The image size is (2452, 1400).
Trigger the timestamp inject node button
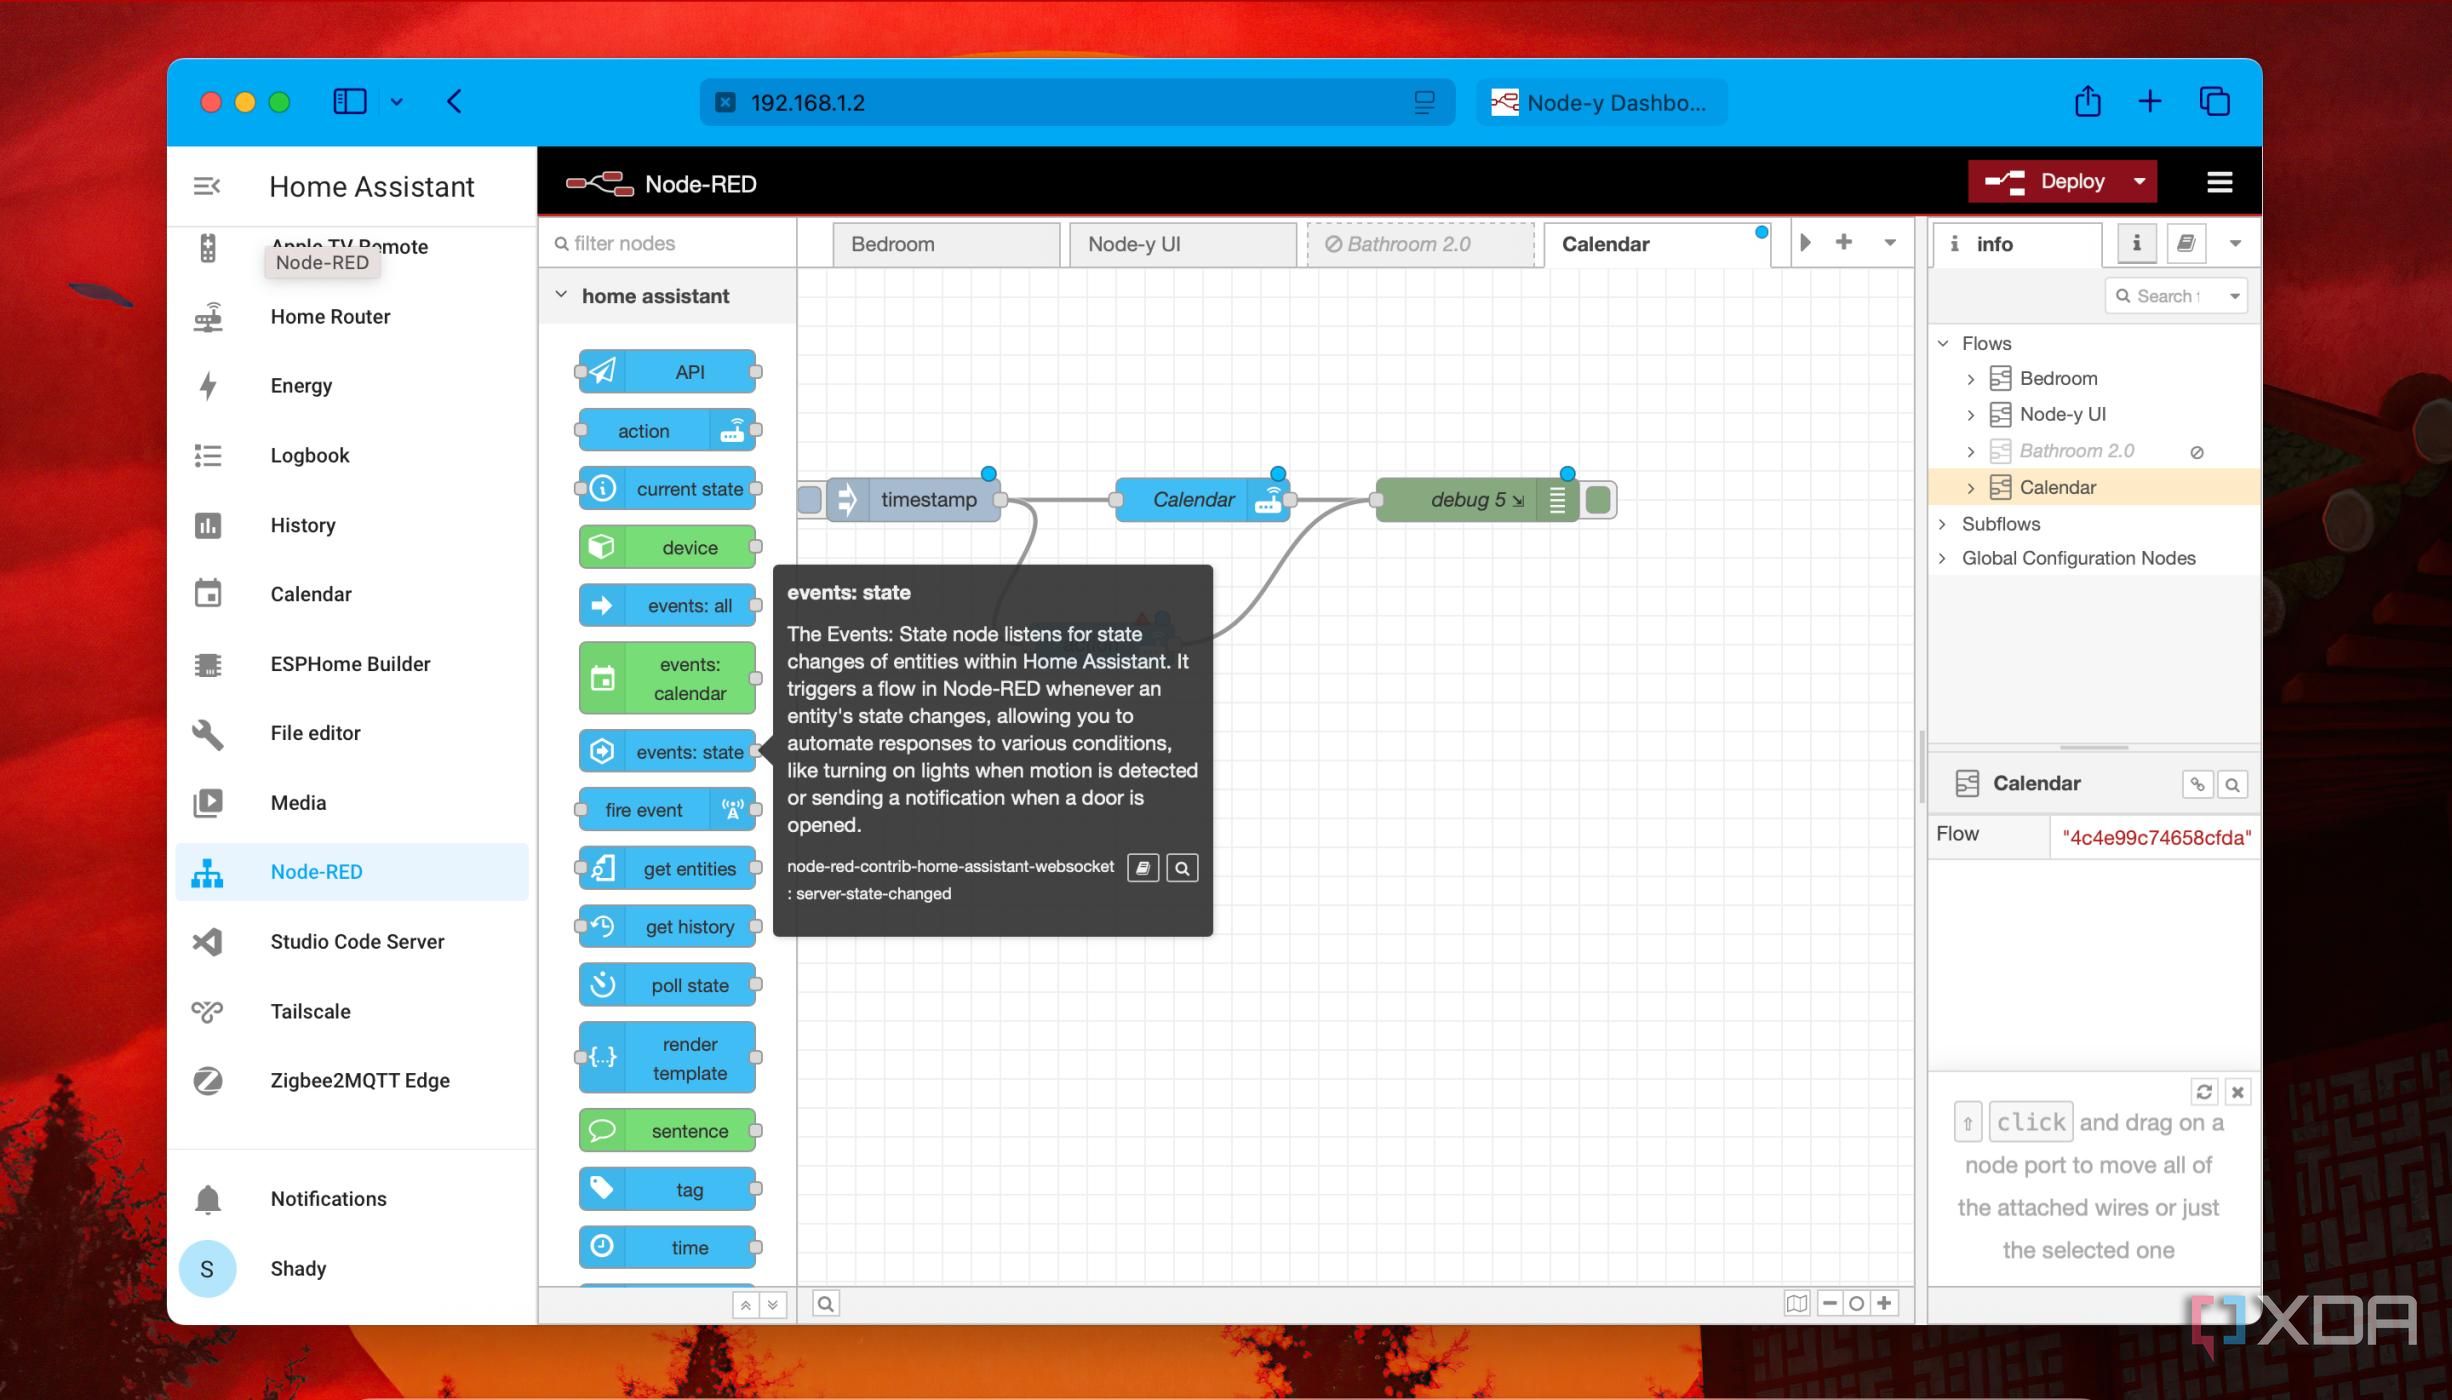[810, 499]
